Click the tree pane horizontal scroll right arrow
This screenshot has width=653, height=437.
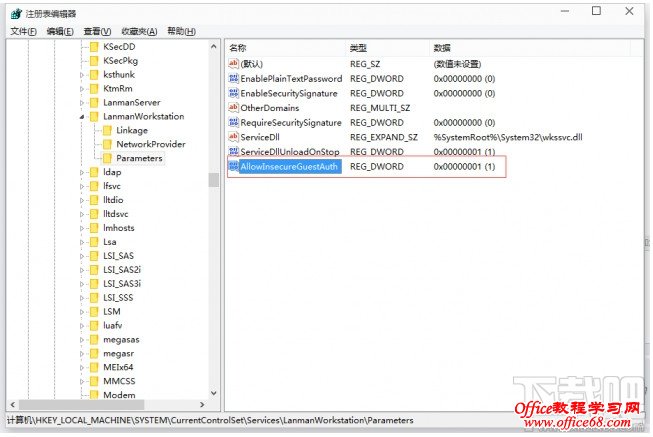tap(202, 405)
